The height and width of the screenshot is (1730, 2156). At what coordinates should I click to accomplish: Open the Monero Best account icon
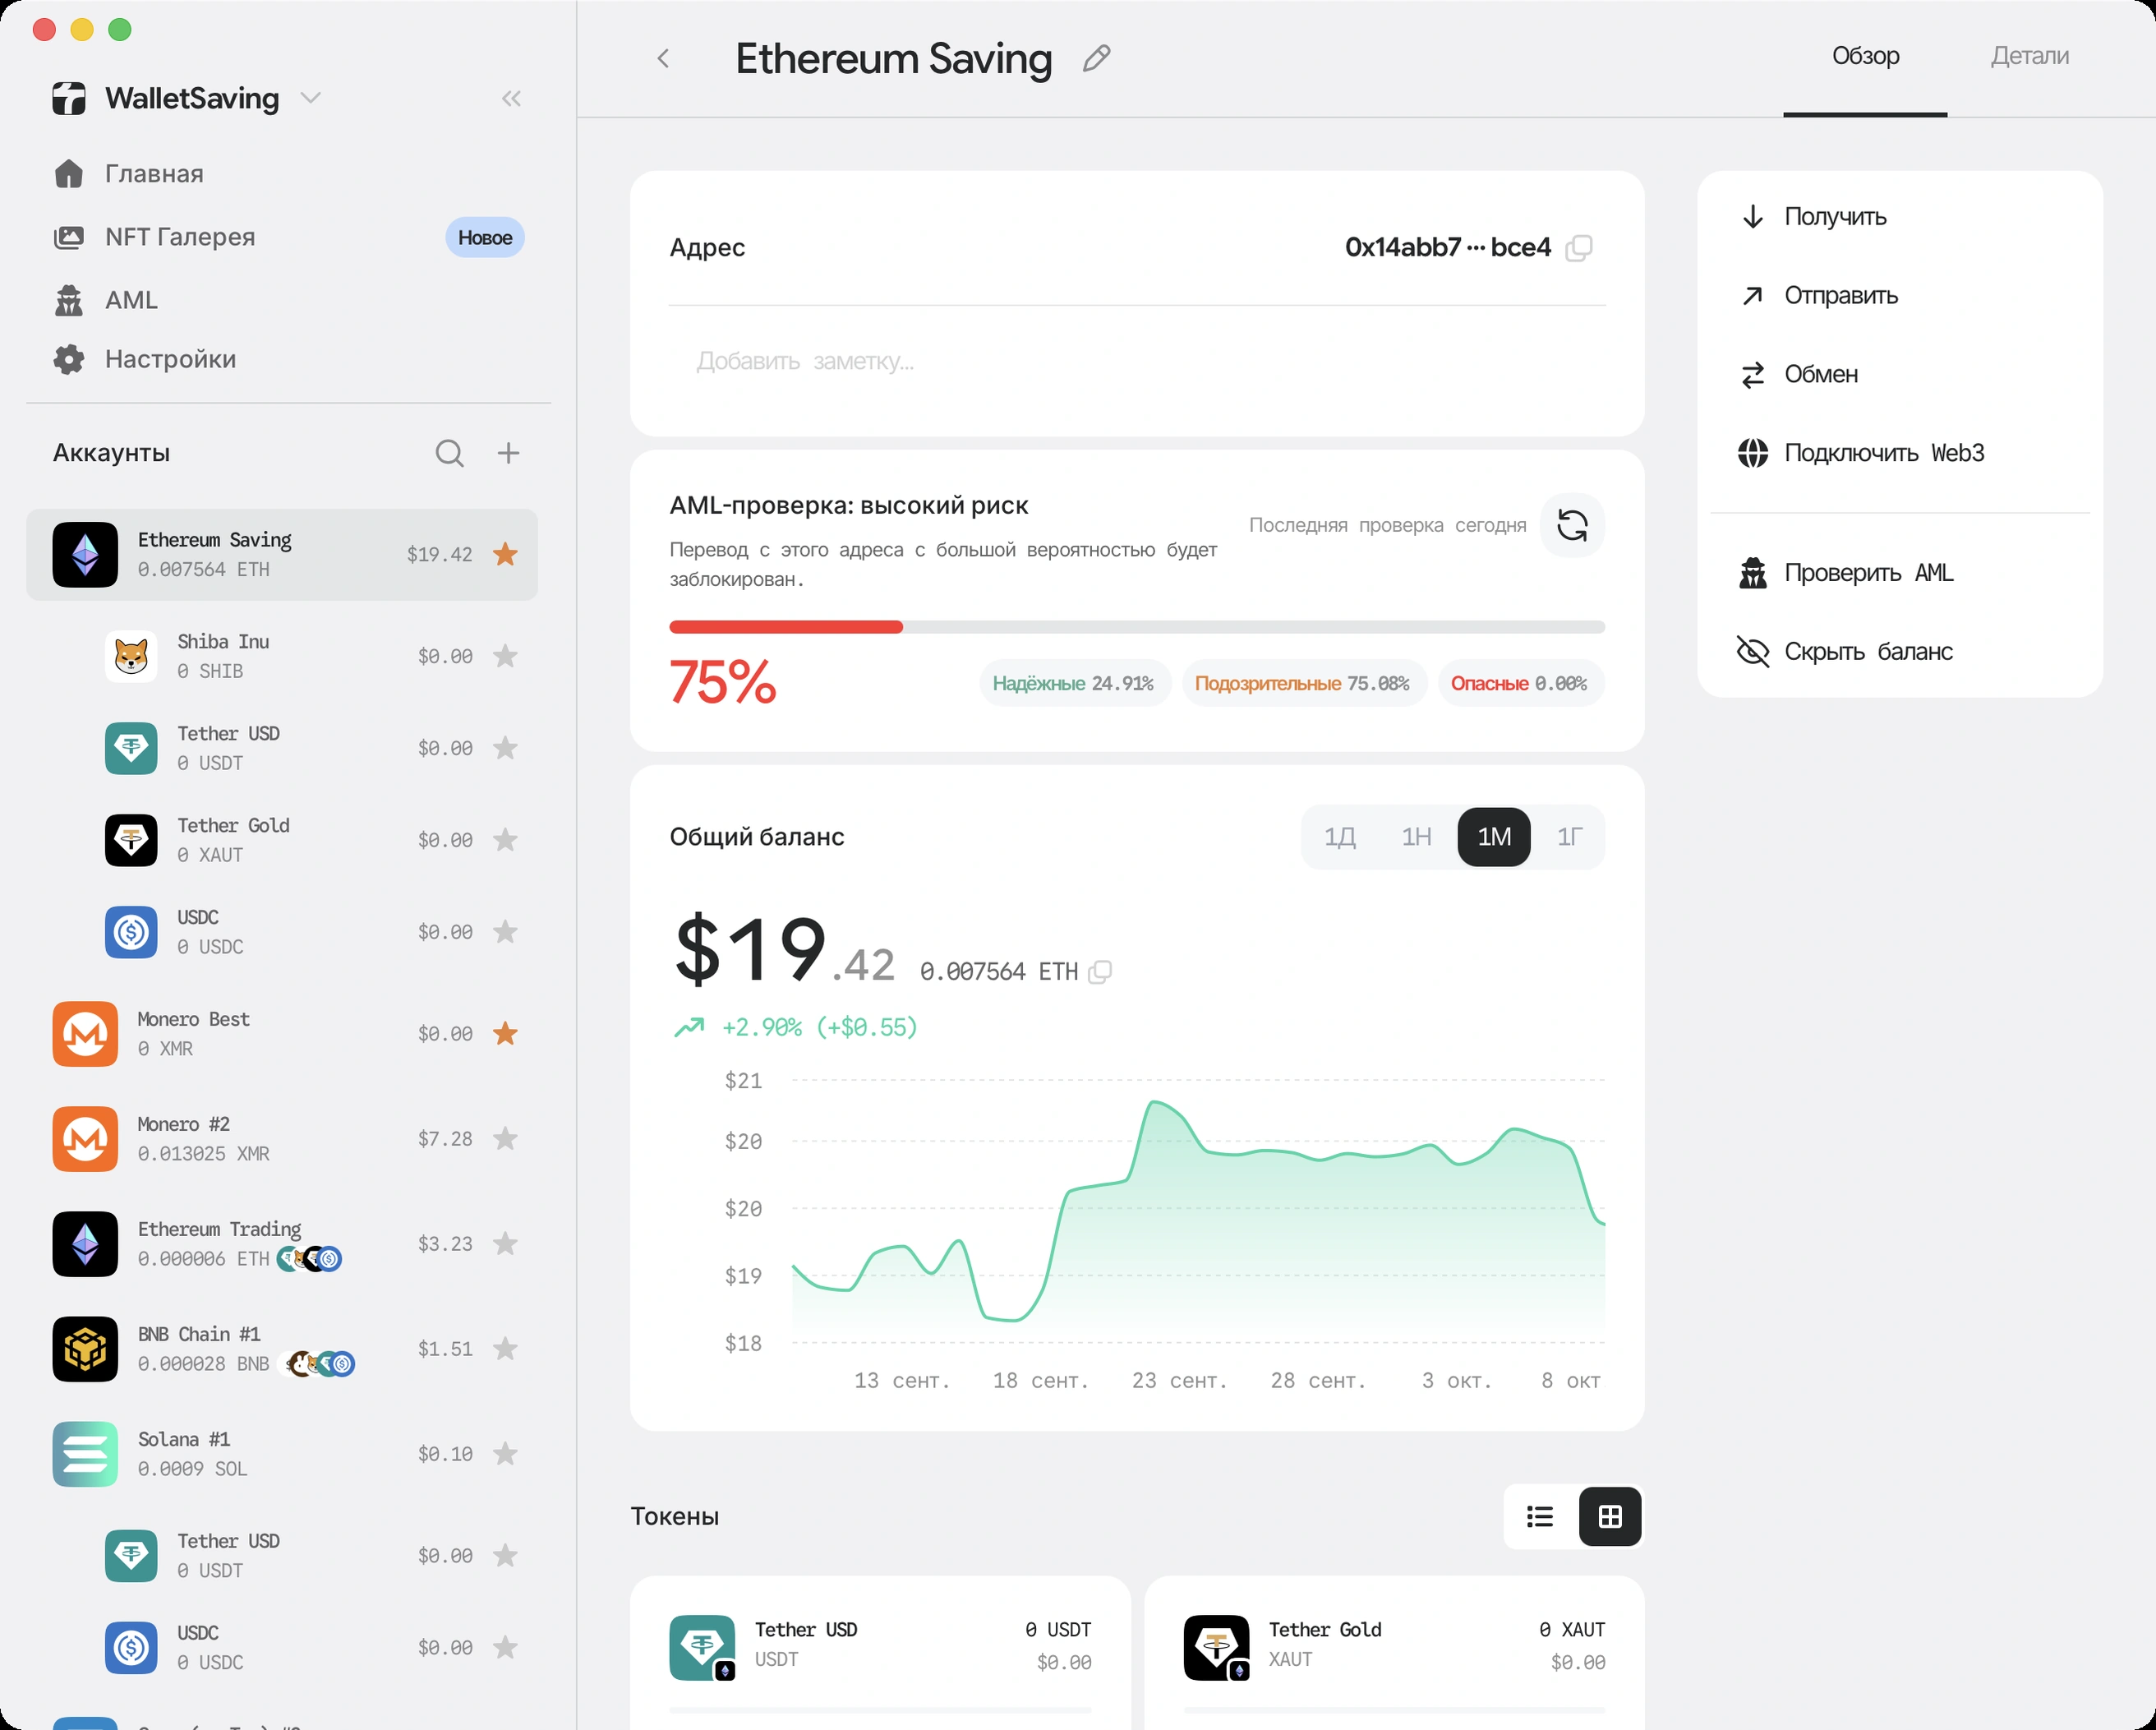[85, 1034]
